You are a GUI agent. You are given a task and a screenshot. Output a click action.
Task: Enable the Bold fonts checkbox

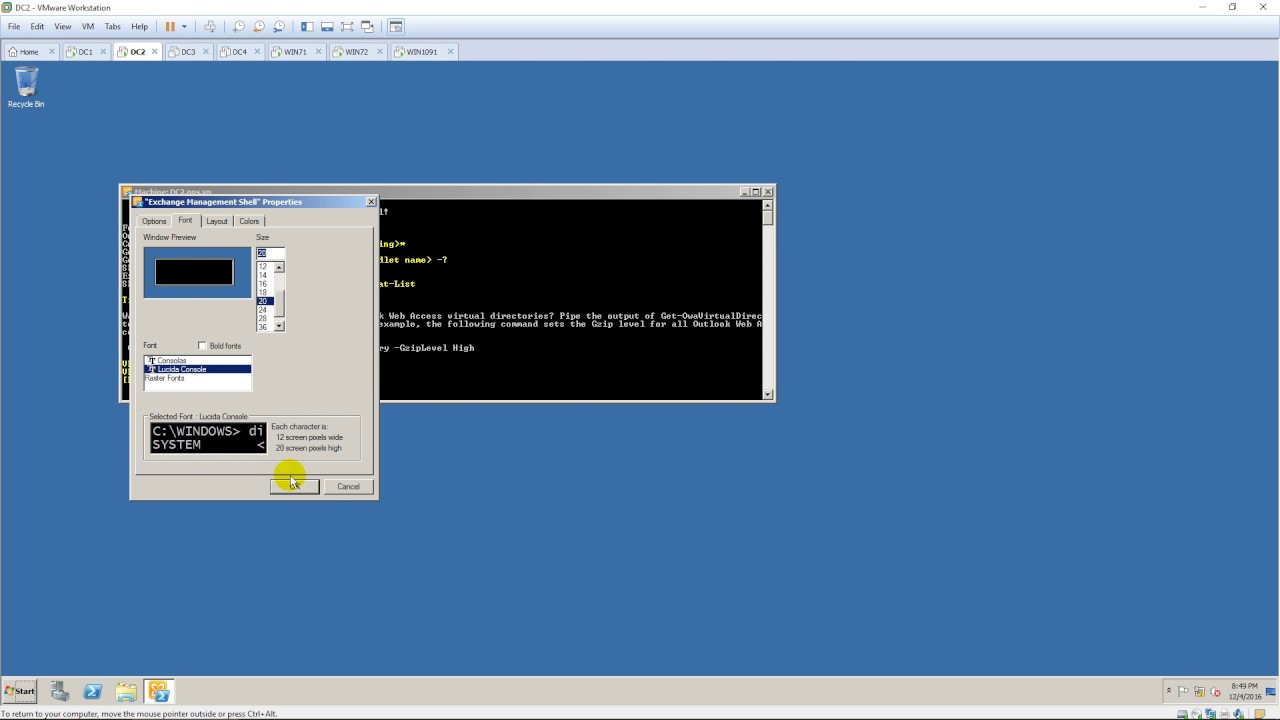pos(202,346)
